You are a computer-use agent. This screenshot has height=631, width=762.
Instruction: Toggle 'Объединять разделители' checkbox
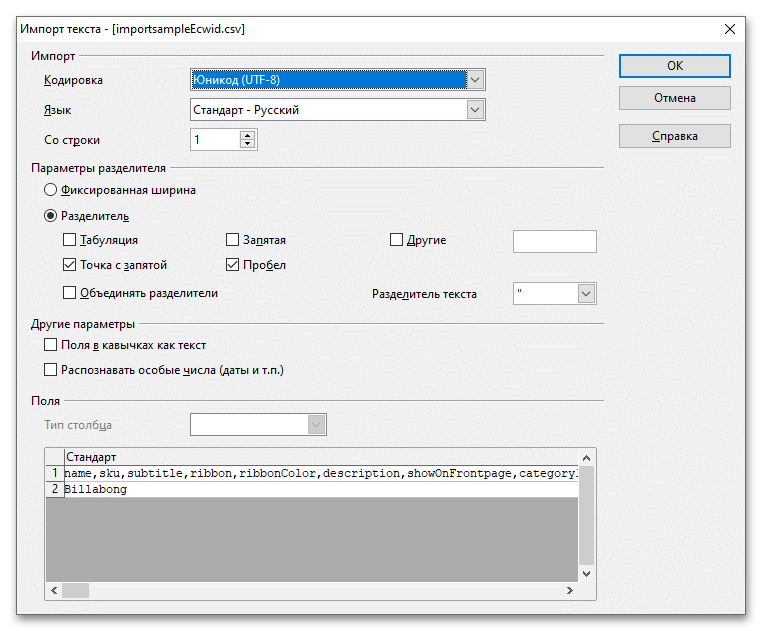click(x=69, y=293)
